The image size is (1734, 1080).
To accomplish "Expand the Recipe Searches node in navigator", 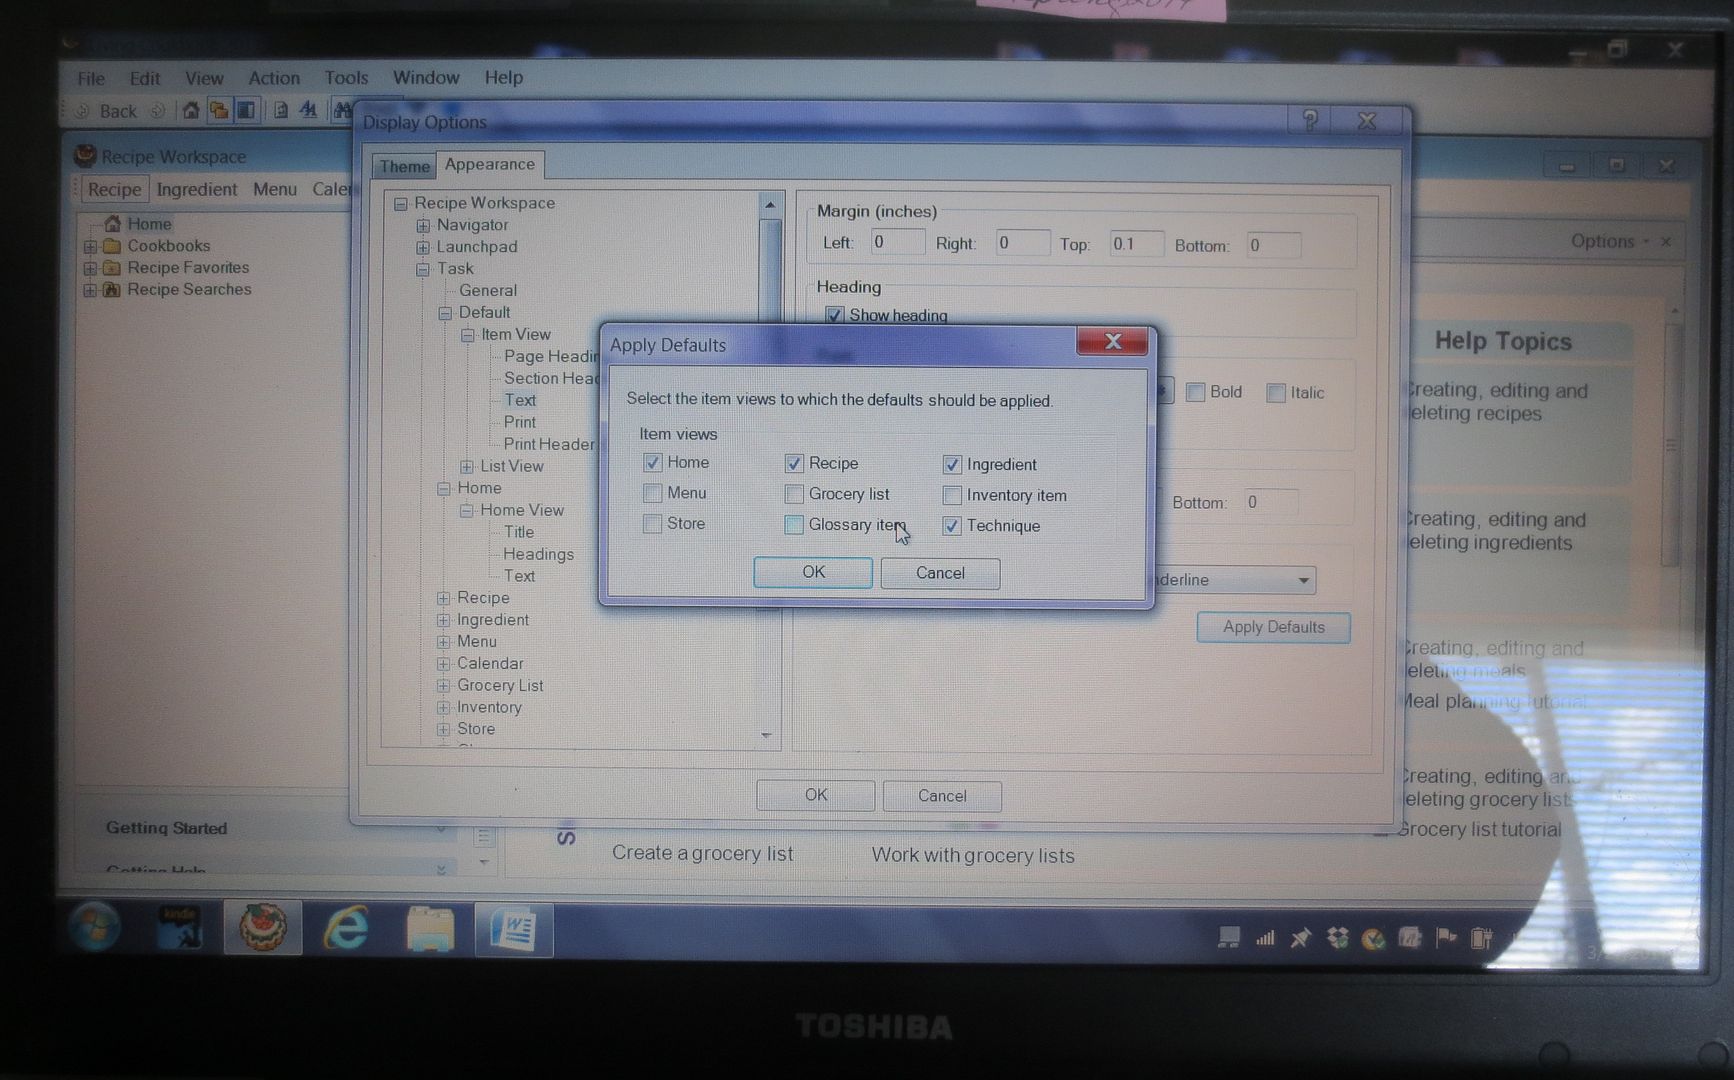I will tap(90, 290).
